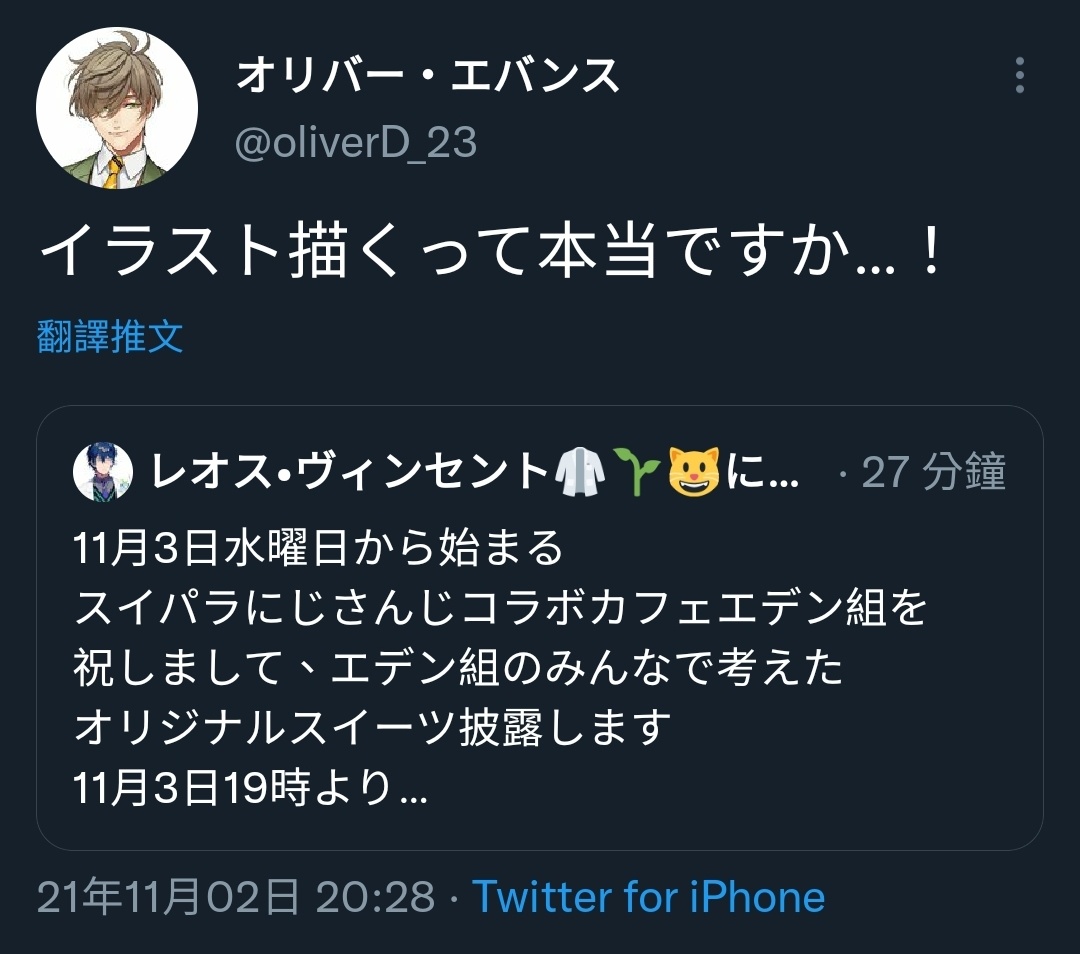Click the 翻譯推文 translate tweet link
The height and width of the screenshot is (954, 1080).
(110, 336)
